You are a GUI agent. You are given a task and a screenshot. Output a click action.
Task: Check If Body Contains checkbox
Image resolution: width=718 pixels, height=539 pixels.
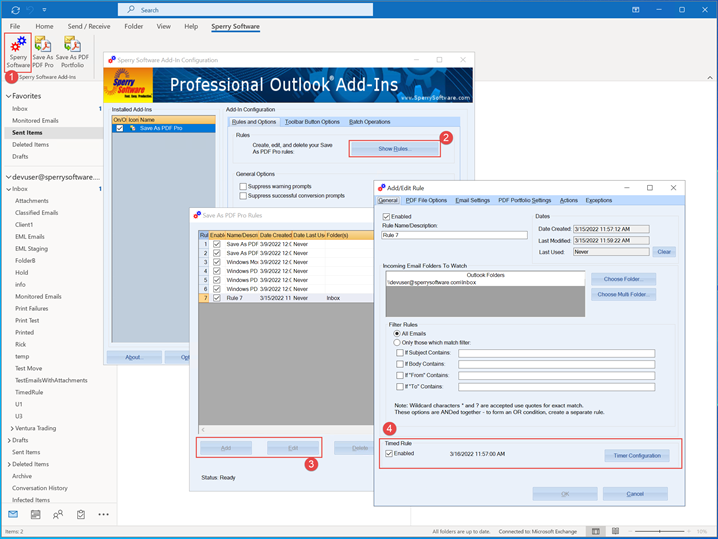pos(400,364)
